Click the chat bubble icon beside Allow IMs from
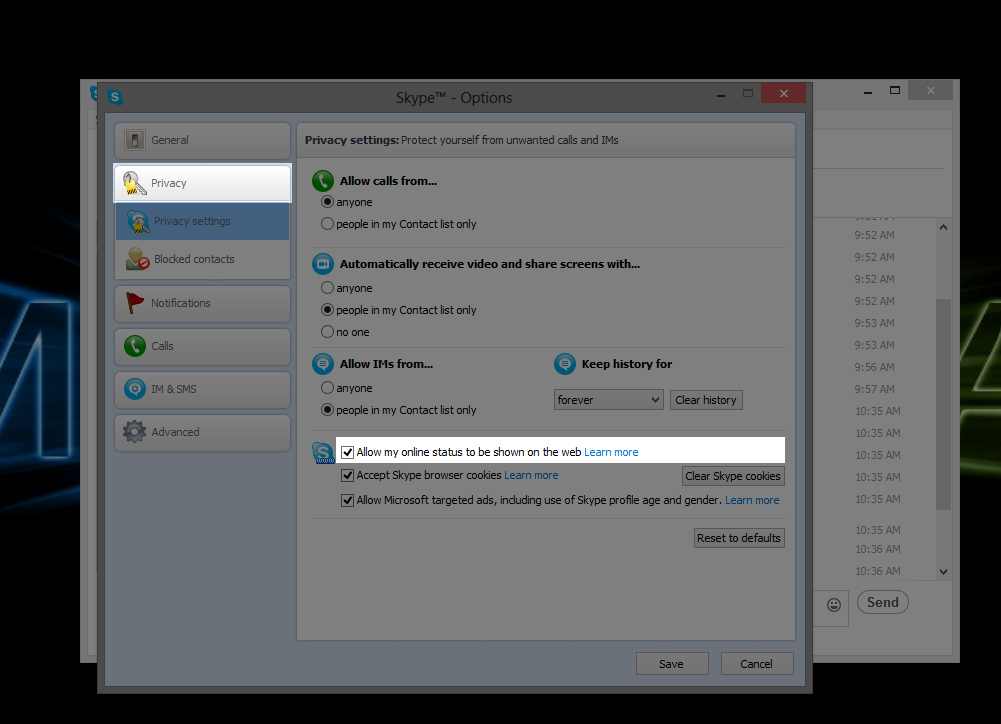Screen dimensions: 1001x724 coord(323,364)
